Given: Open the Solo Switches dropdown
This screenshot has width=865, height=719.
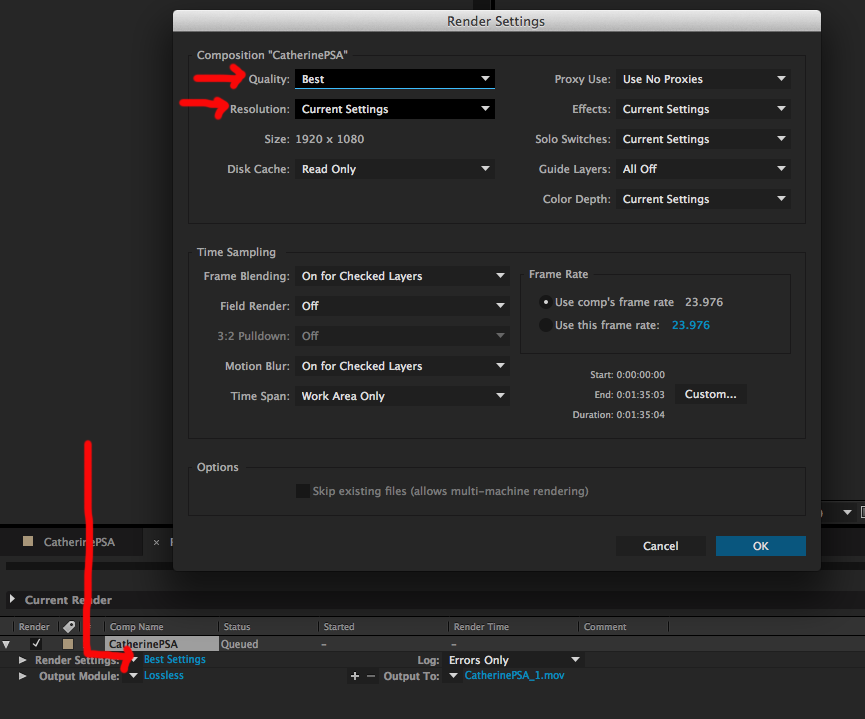Looking at the screenshot, I should click(x=703, y=139).
